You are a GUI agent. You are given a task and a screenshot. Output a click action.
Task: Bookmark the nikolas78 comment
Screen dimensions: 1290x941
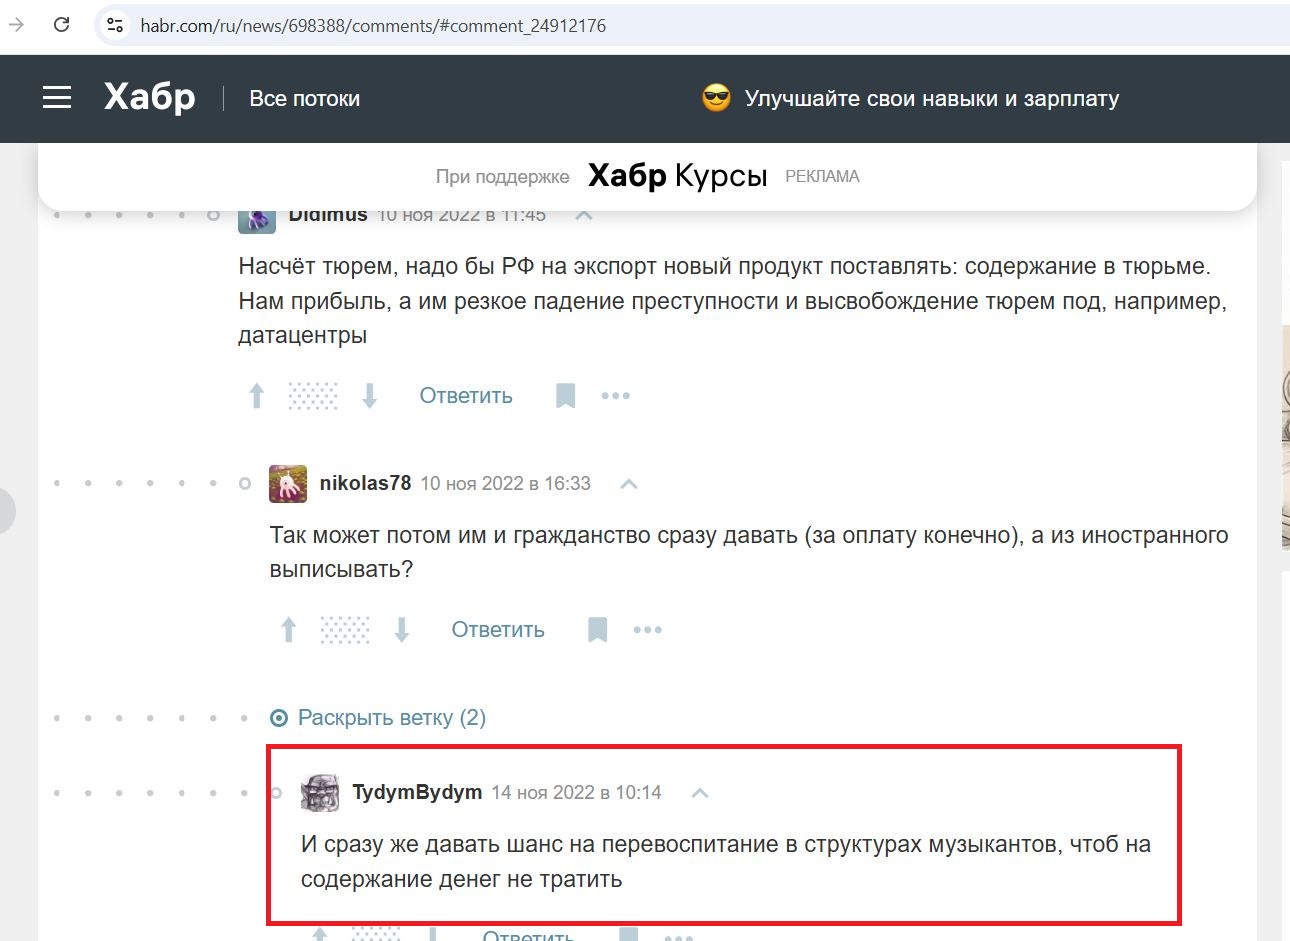tap(597, 630)
